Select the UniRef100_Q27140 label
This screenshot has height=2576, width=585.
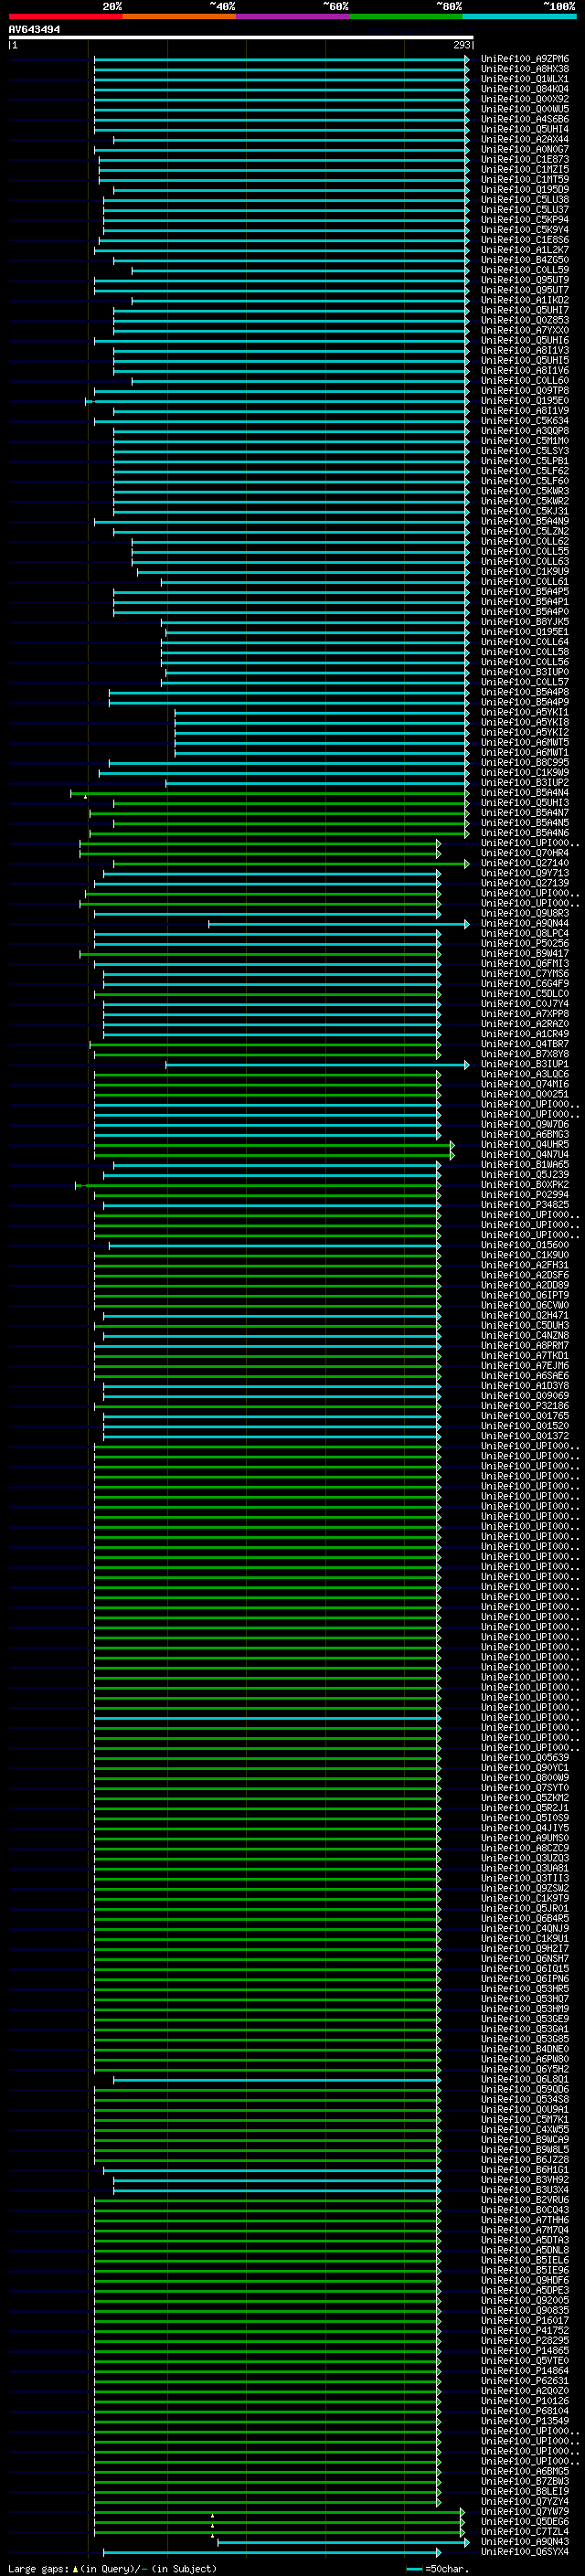[524, 863]
